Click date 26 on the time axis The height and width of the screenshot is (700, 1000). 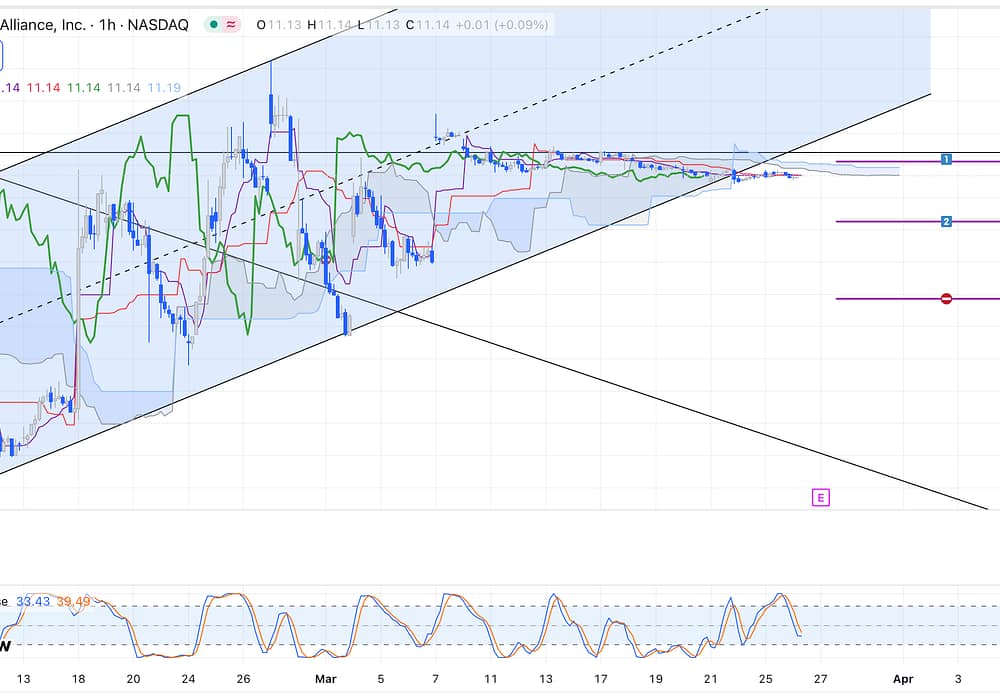243,678
